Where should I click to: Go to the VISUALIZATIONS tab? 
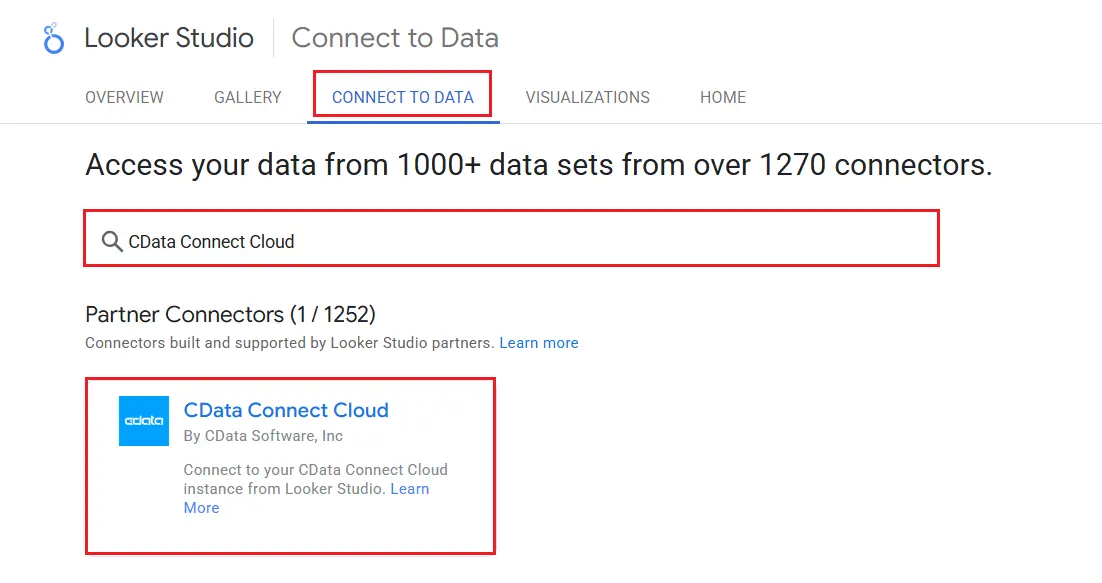[x=587, y=97]
